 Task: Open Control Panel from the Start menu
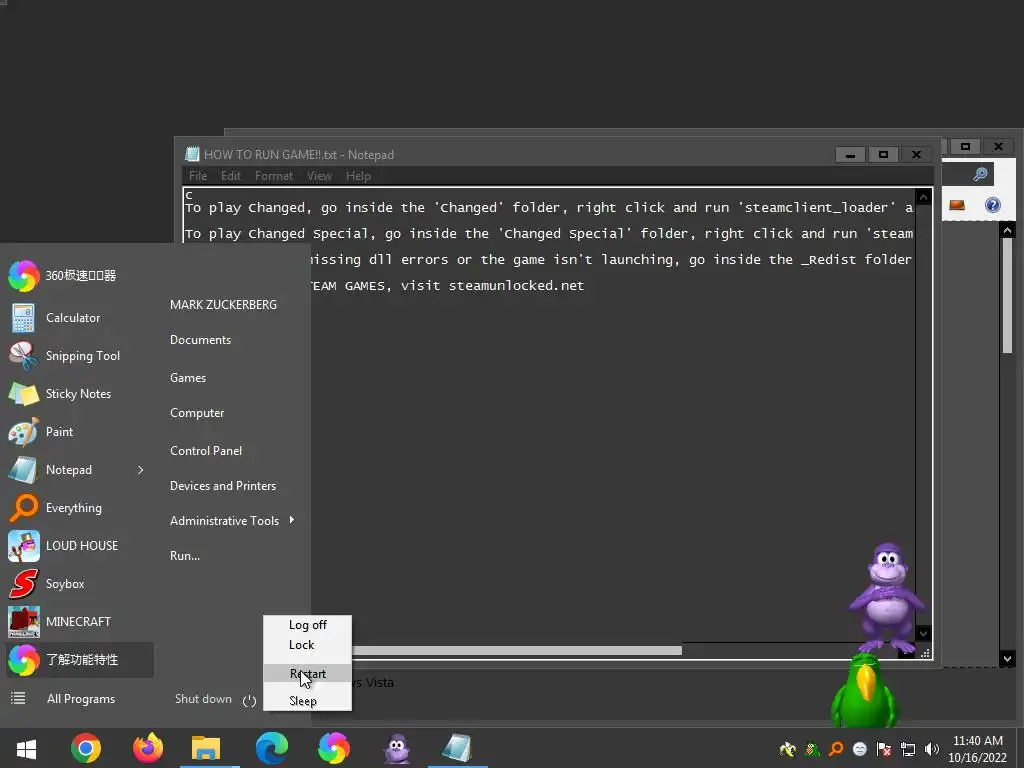[x=206, y=451]
